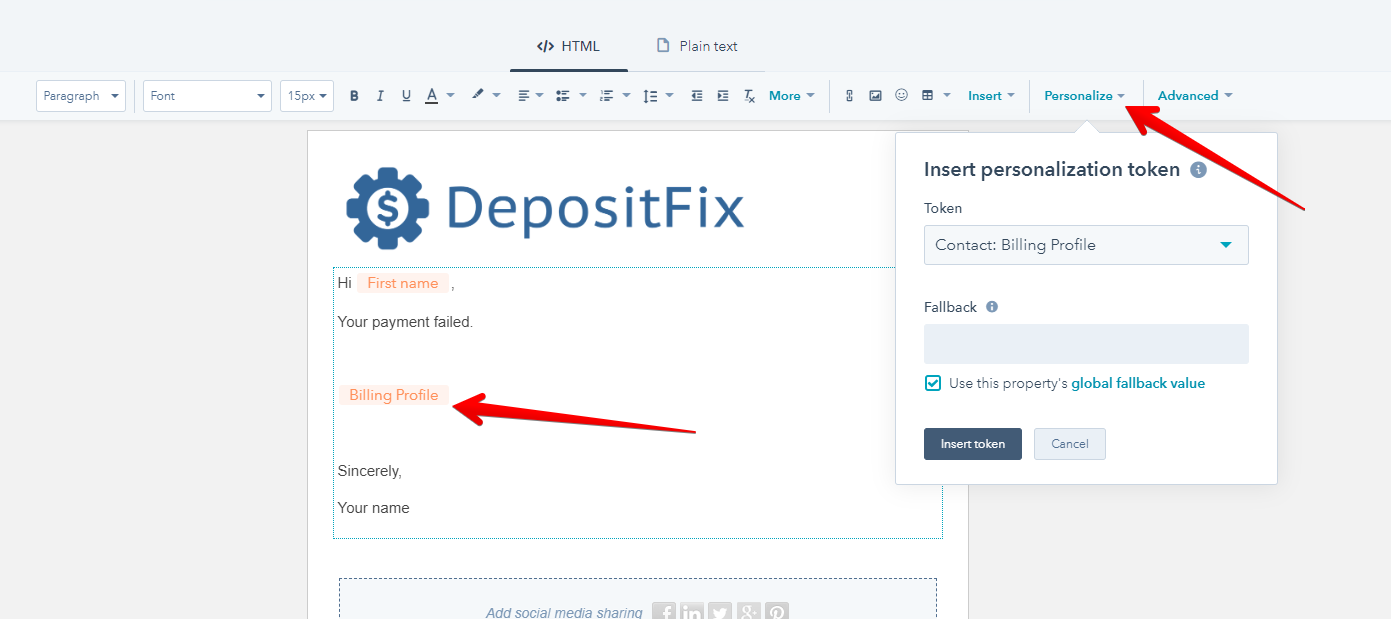The image size is (1391, 619).
Task: Click the Facebook sharing icon
Action: point(664,610)
